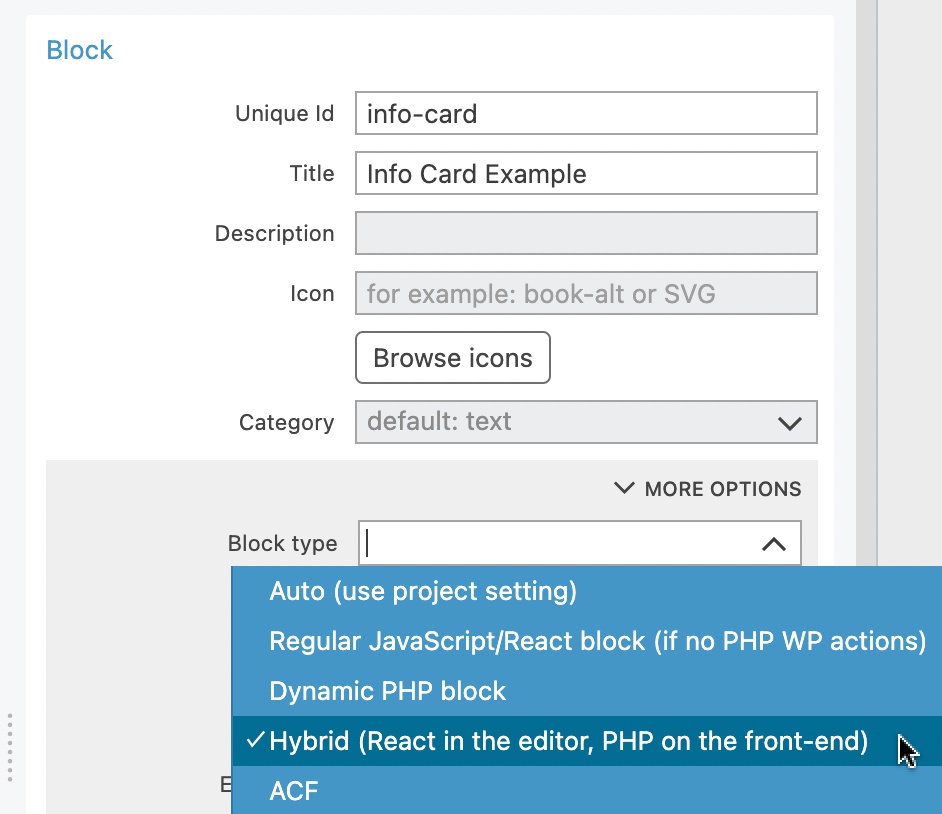
Task: Click the checkmark next to Hybrid option
Action: pos(255,740)
